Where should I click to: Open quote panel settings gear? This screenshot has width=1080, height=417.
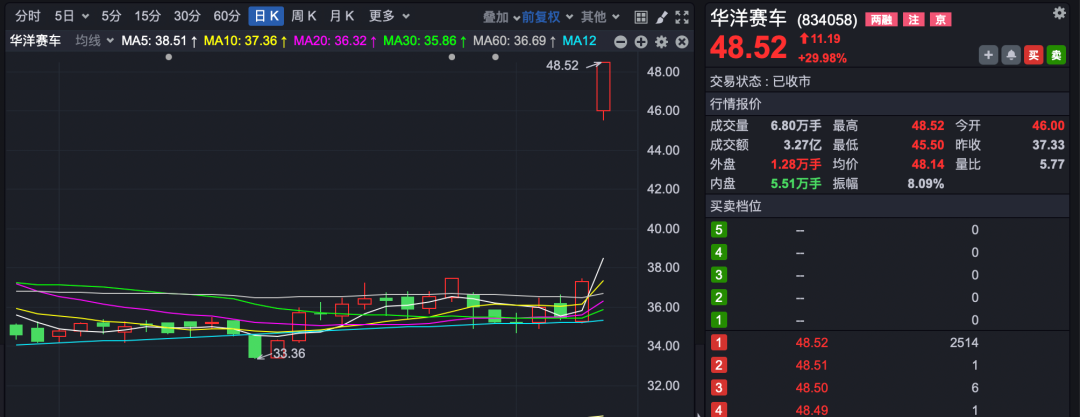pos(1059,12)
